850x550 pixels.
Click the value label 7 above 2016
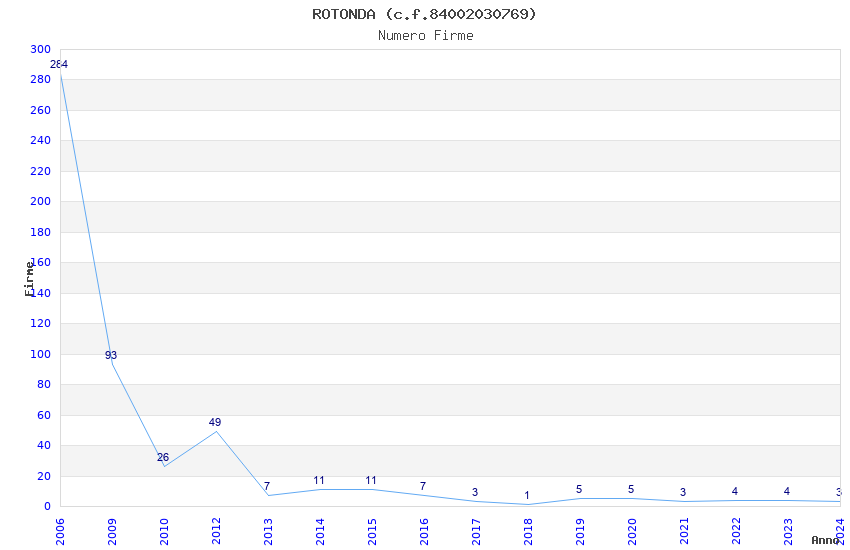tap(423, 486)
